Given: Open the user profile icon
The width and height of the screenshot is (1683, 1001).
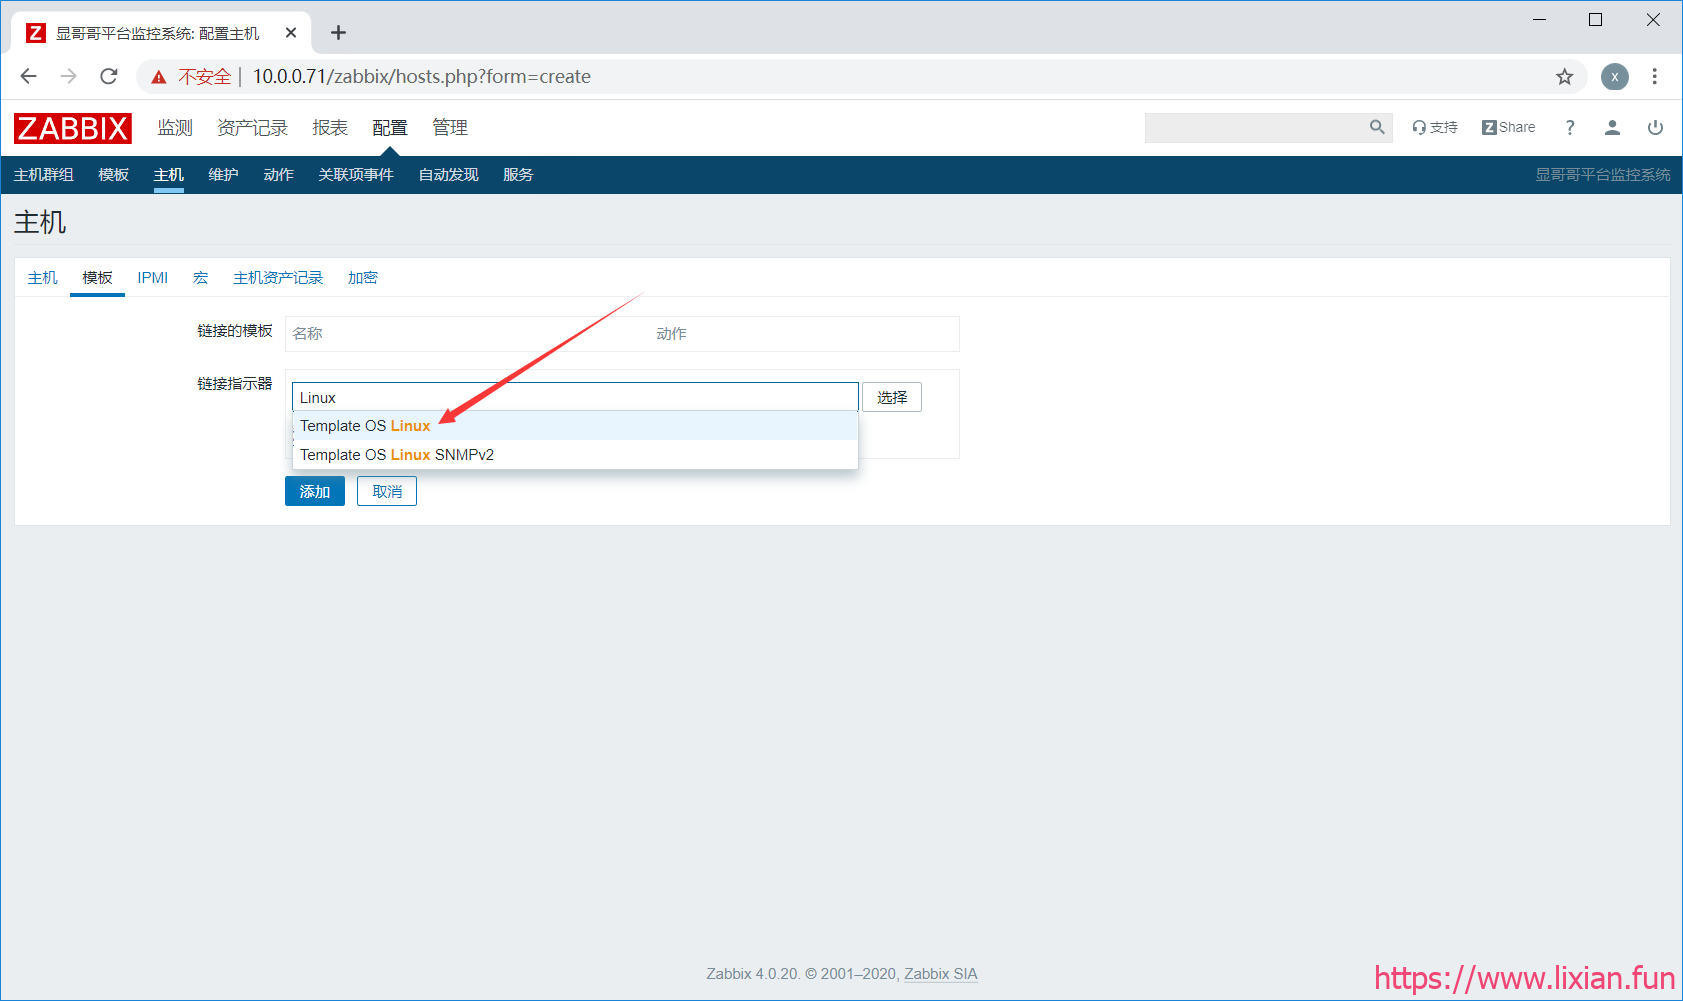Looking at the screenshot, I should [x=1612, y=127].
